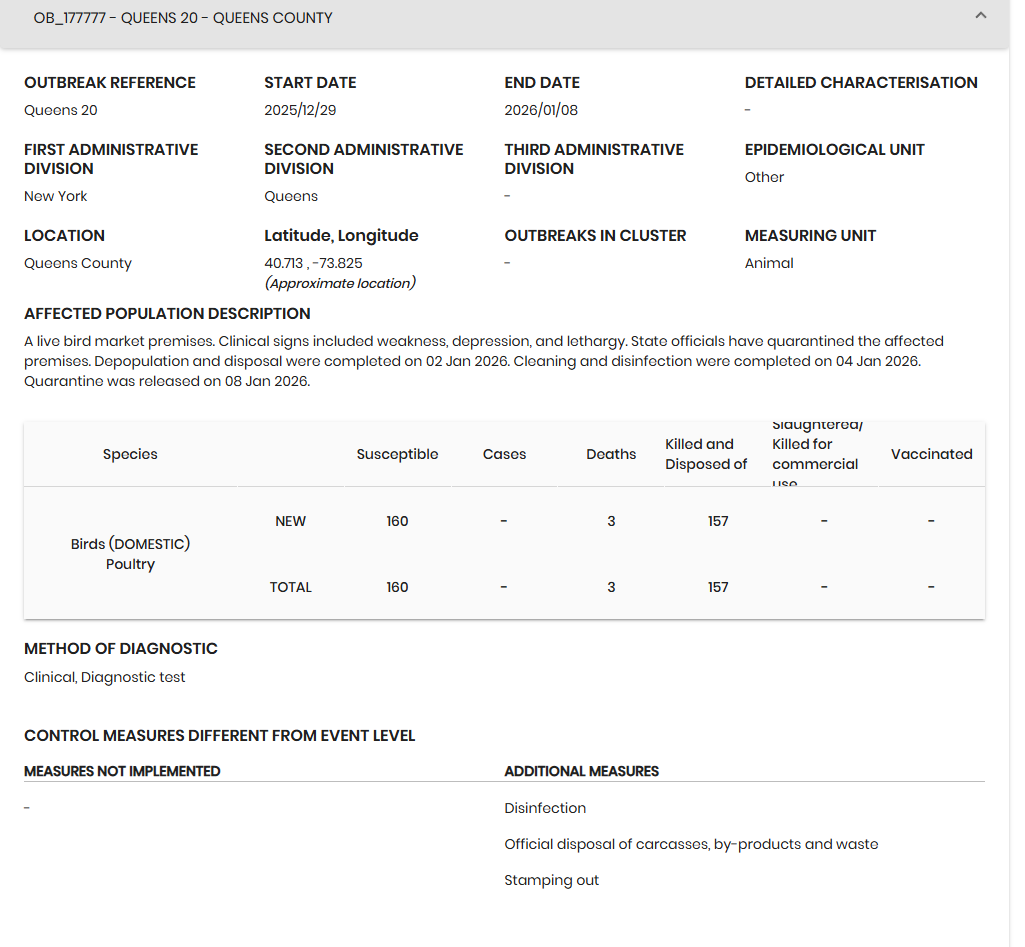
Task: Click the end date value 2026/01/08
Action: click(x=541, y=110)
